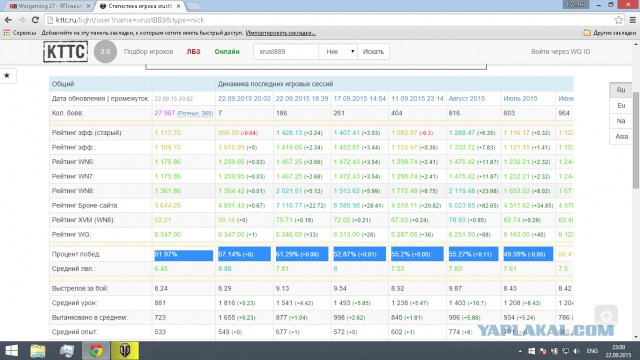640x360 pixels.
Task: Click the browser back arrow
Action: (8, 20)
